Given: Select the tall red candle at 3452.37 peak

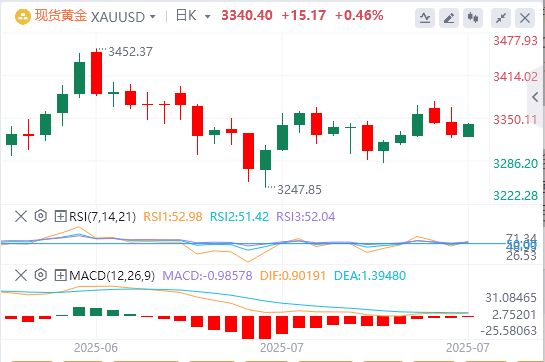Looking at the screenshot, I should tap(97, 73).
